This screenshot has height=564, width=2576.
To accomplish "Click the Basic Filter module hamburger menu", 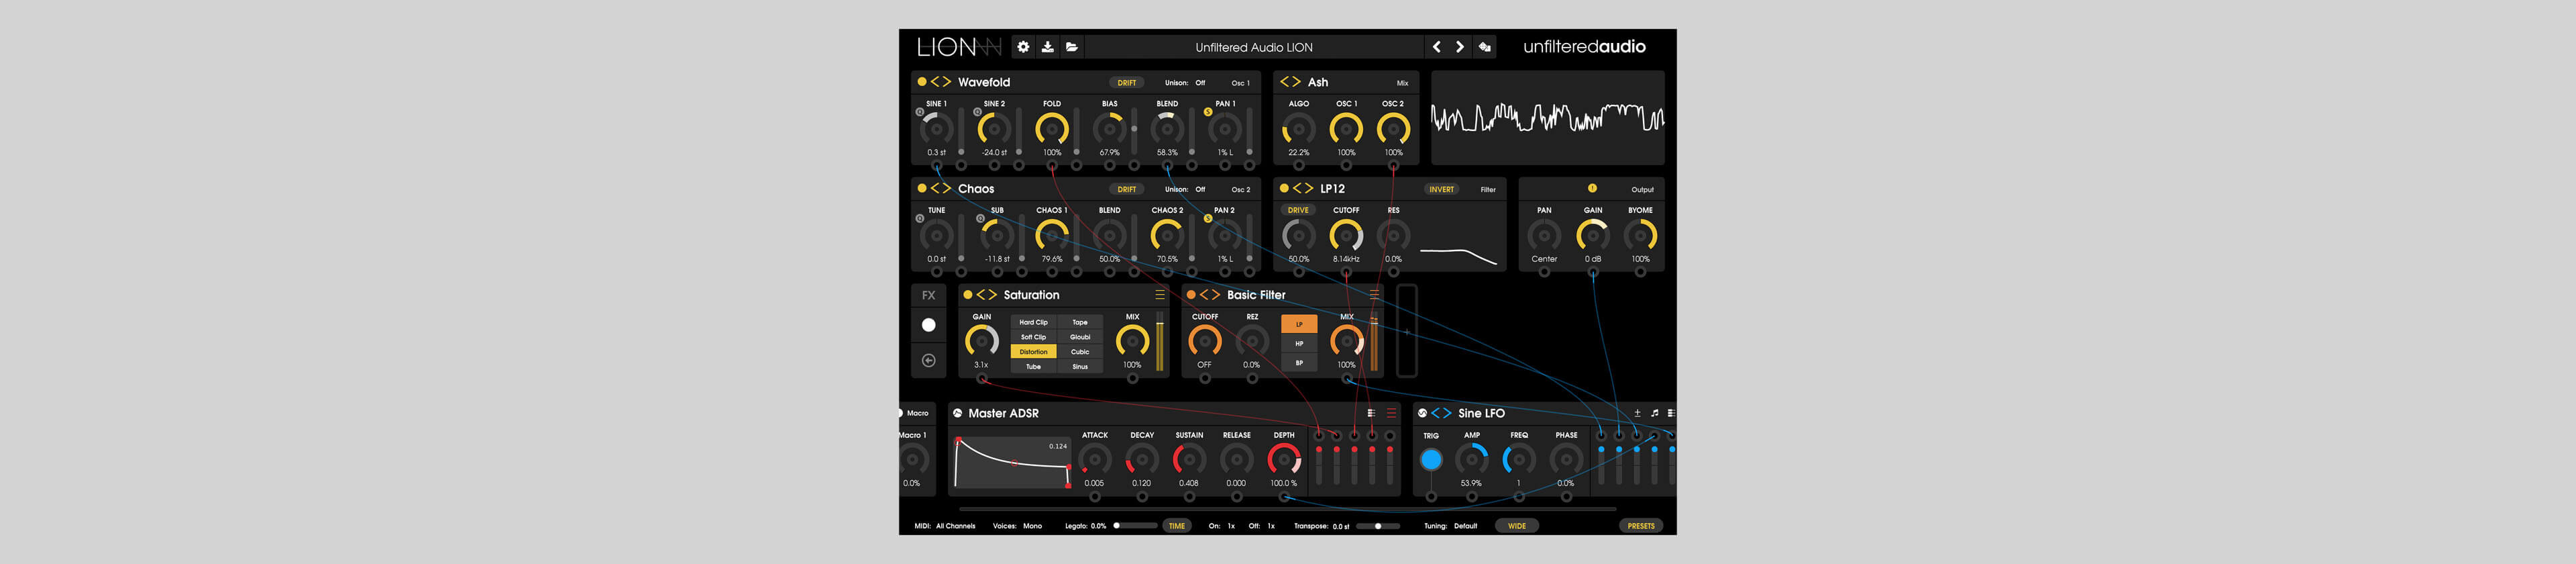I will click(x=1374, y=295).
